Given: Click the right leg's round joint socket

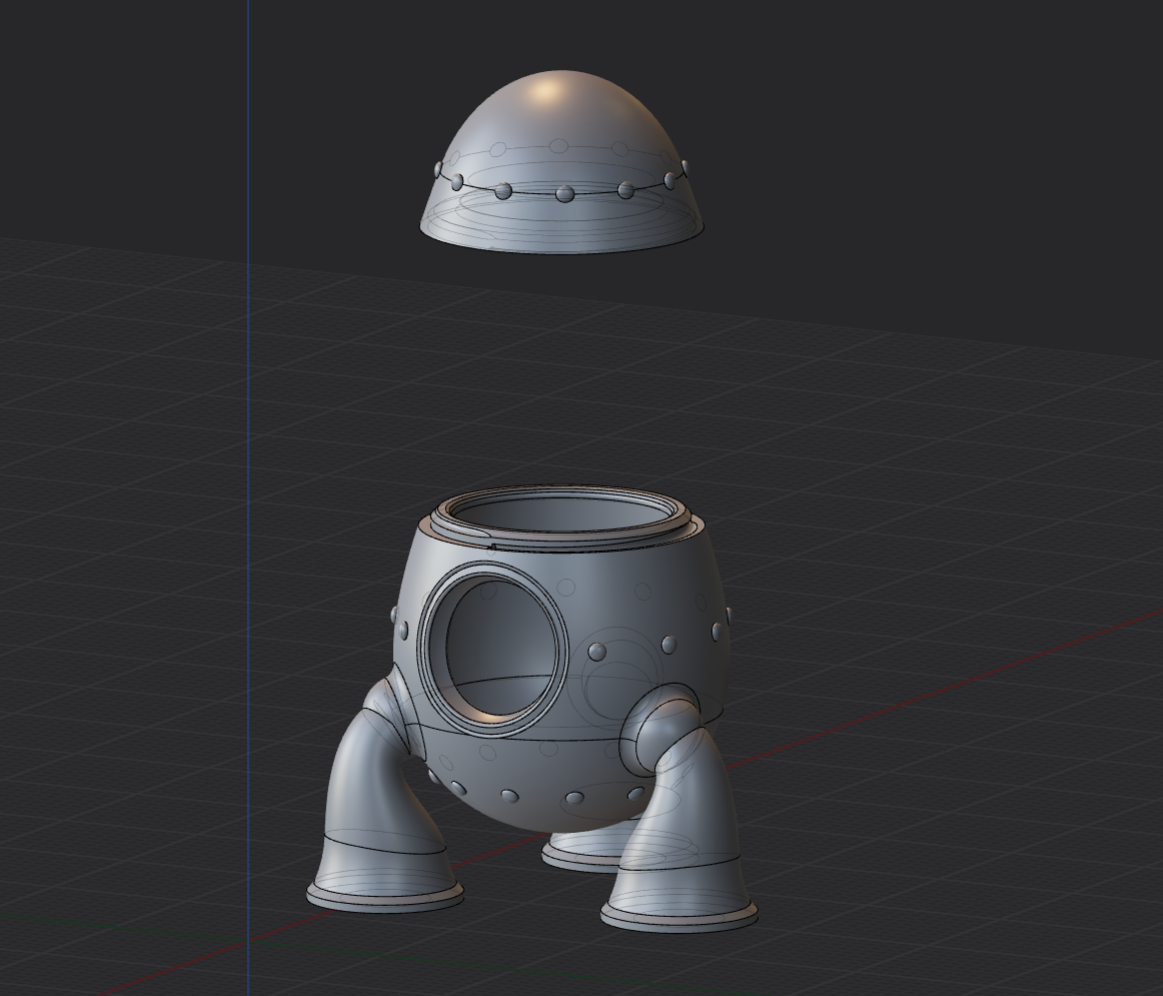Looking at the screenshot, I should [660, 728].
